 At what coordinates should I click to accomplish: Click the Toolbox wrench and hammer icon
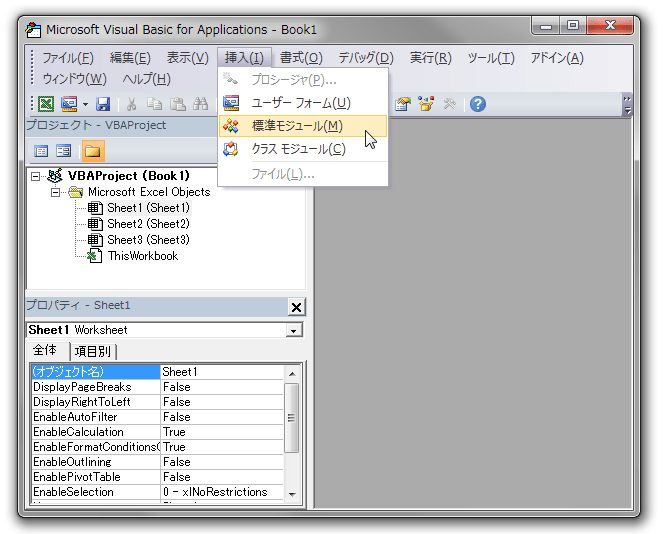(x=449, y=104)
